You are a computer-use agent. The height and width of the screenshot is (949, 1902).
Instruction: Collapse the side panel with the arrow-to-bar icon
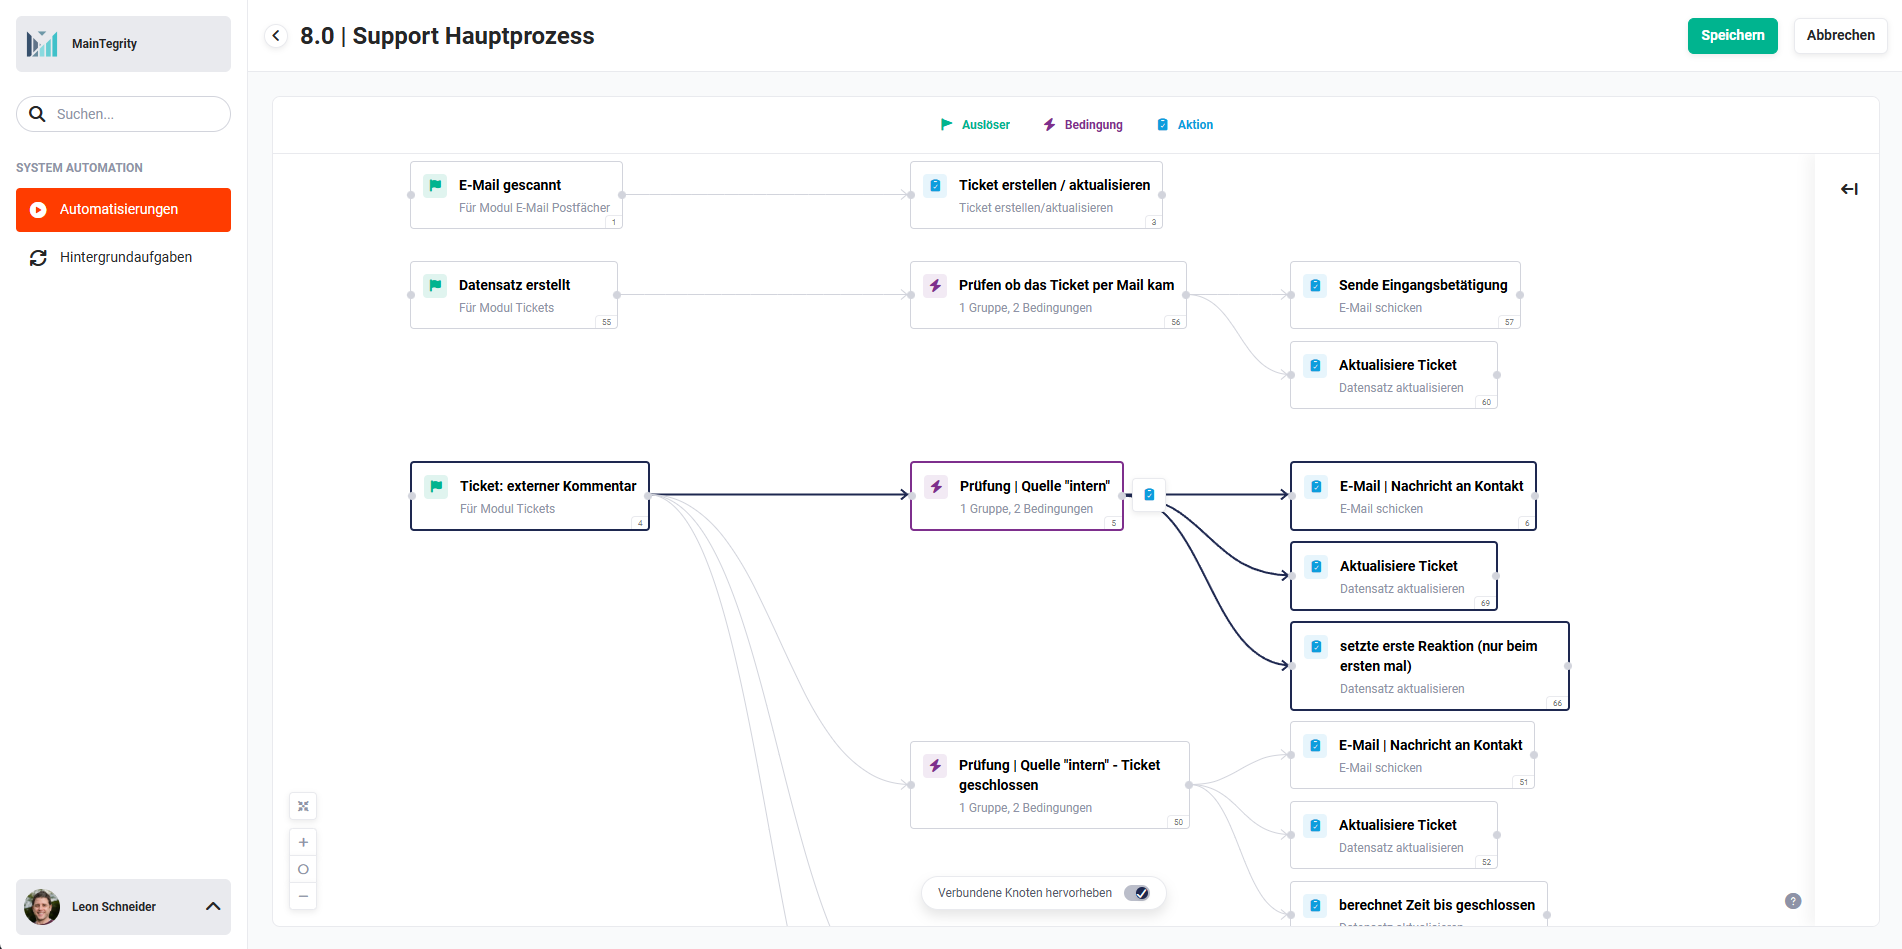click(x=1849, y=189)
